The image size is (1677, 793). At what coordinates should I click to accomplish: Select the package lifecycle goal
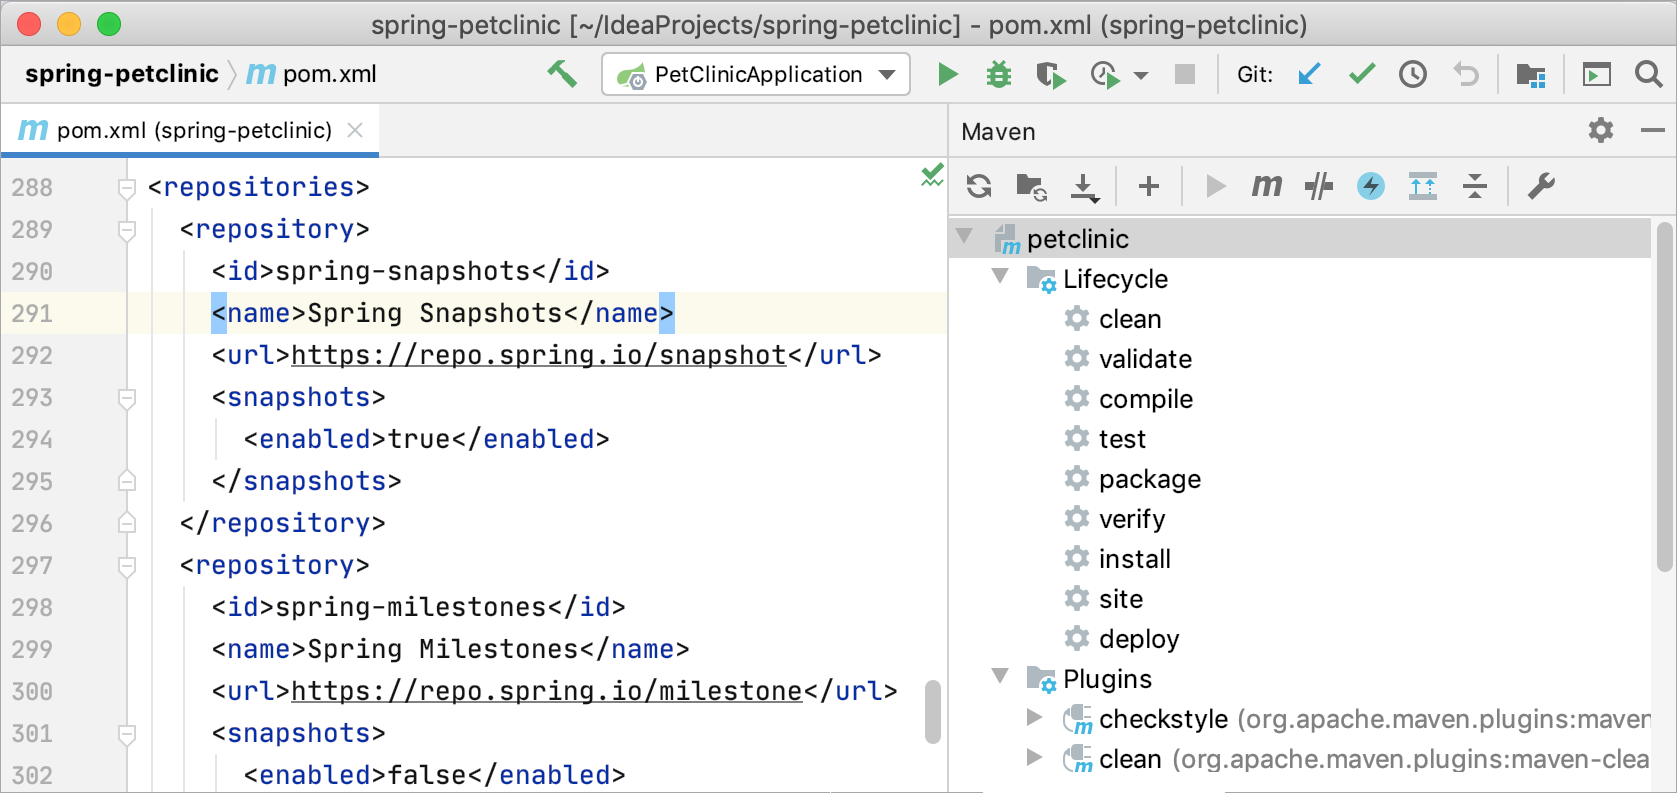click(1150, 479)
